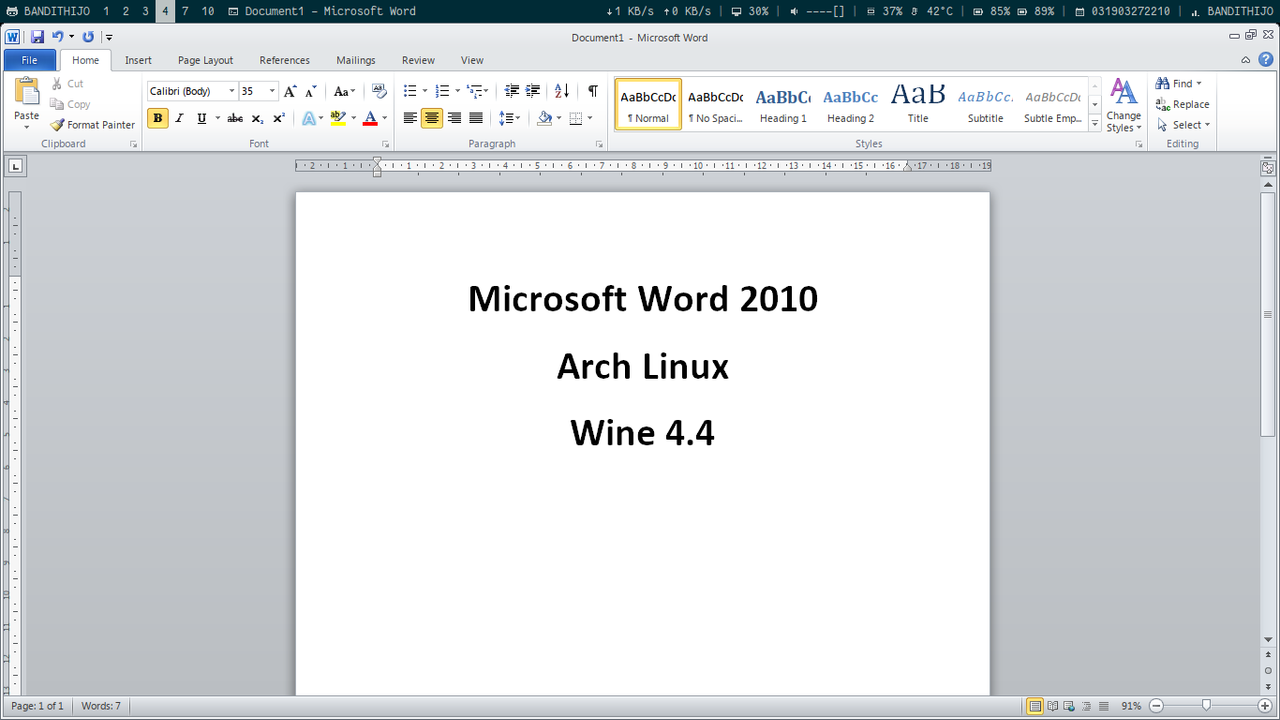Click the Save icon in quick access toolbar
Viewport: 1280px width, 720px height.
(37, 37)
